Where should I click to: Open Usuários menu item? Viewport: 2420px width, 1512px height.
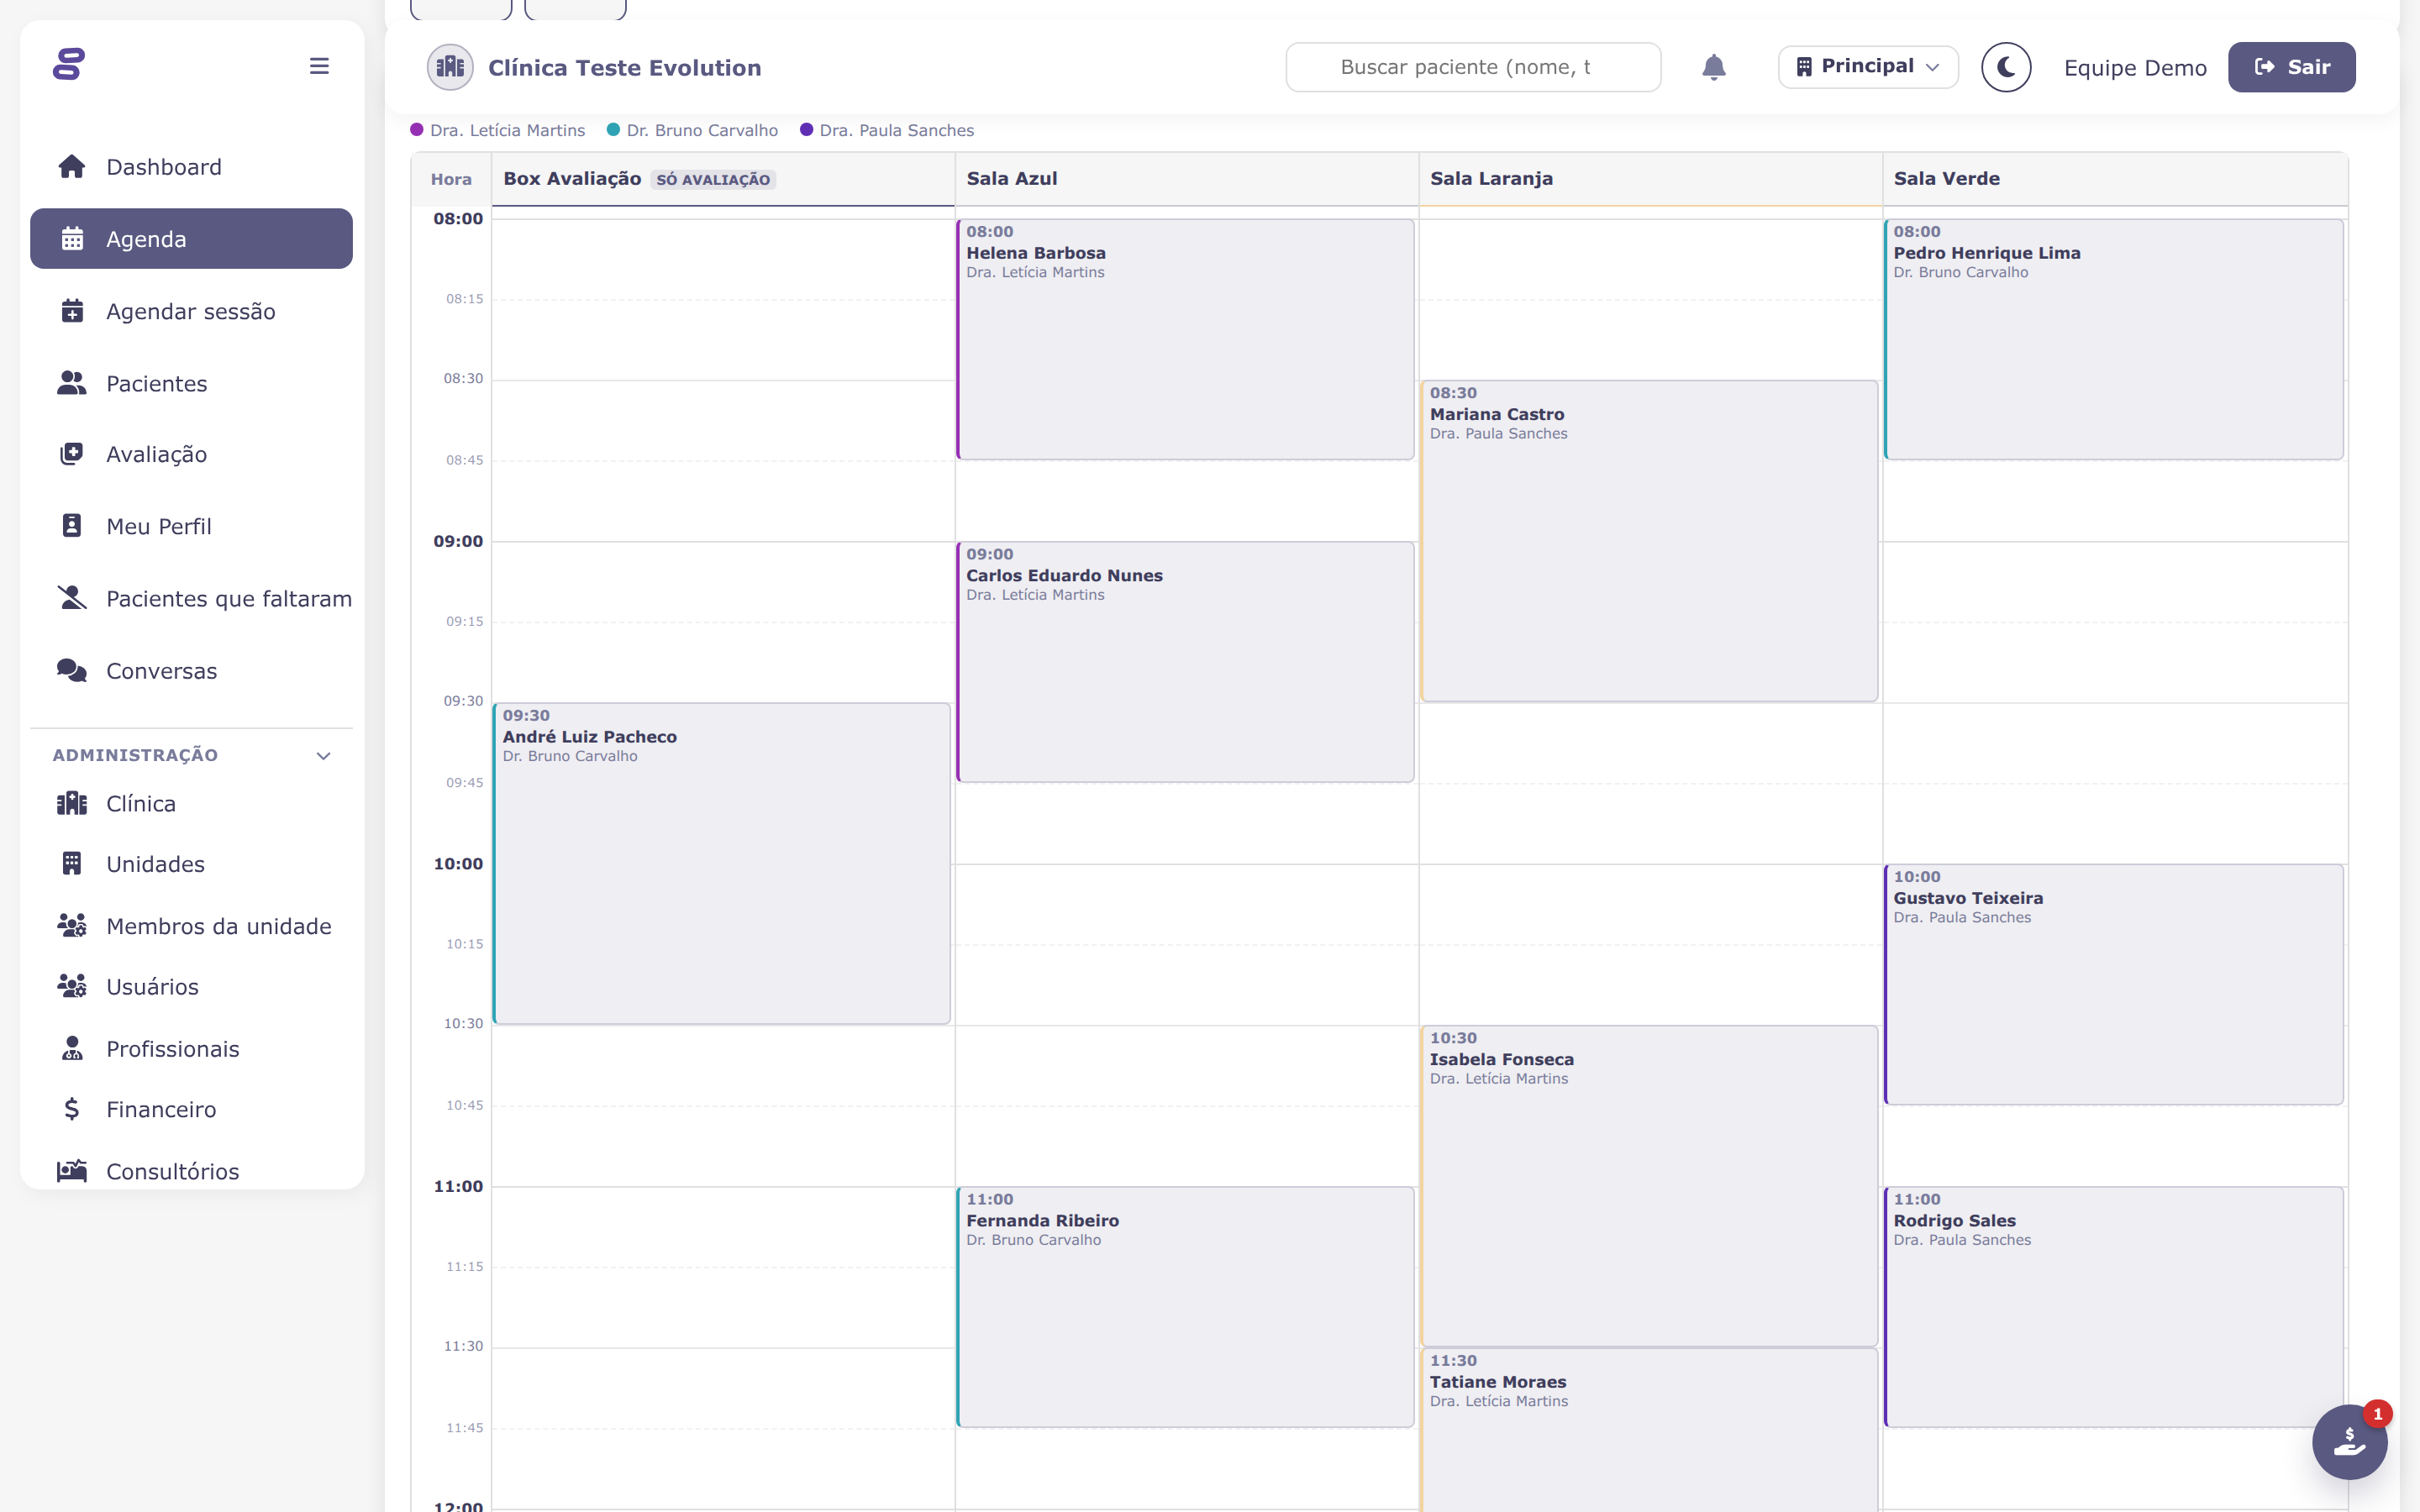[x=191, y=986]
